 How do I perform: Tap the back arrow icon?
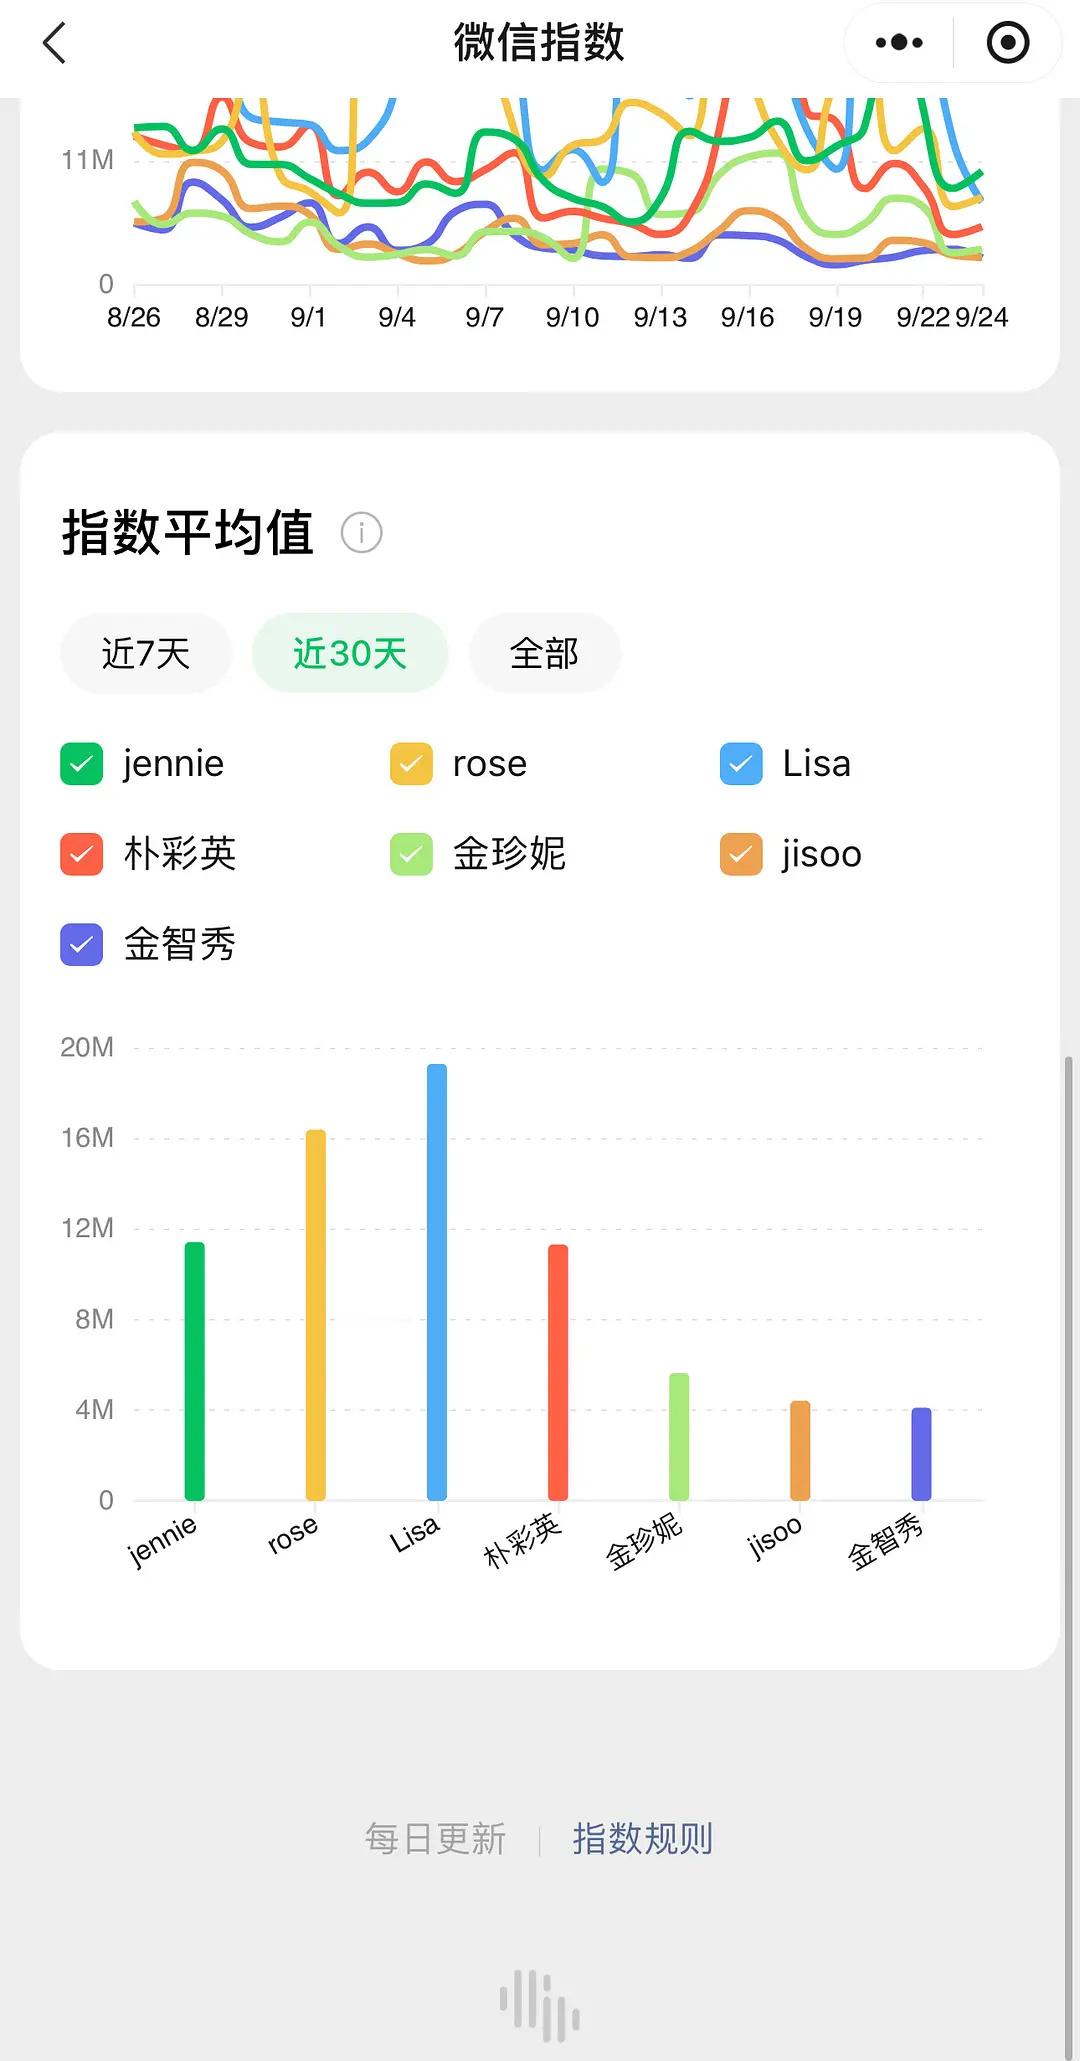coord(55,43)
